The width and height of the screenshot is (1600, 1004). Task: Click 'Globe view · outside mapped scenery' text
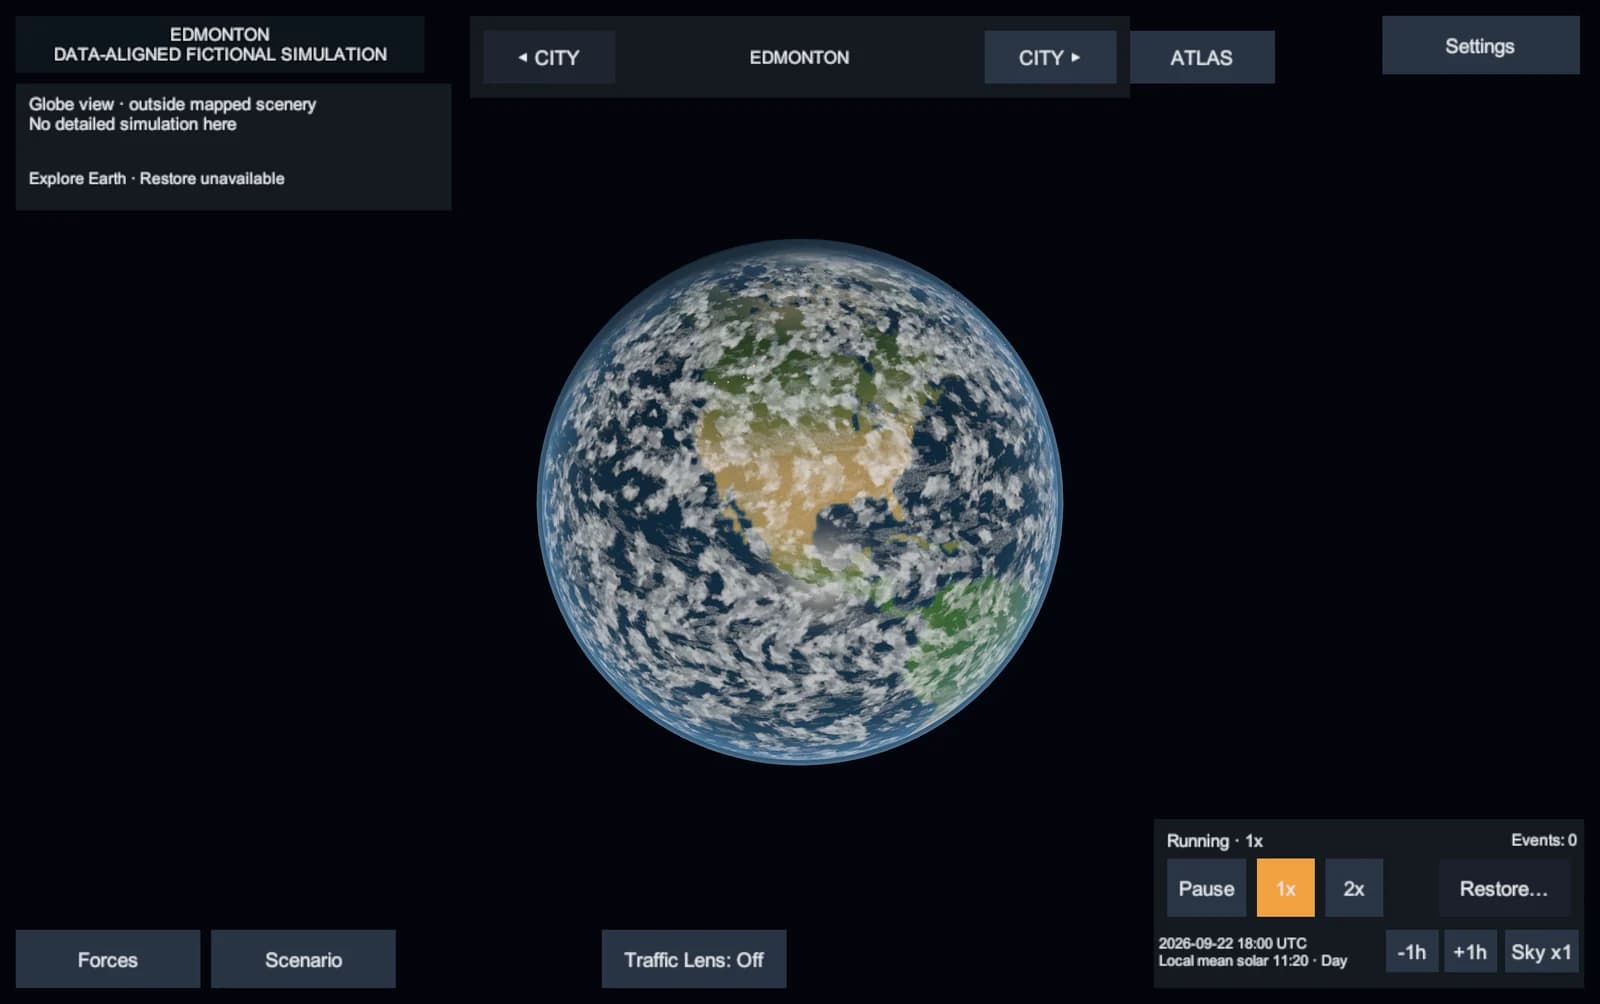[172, 104]
